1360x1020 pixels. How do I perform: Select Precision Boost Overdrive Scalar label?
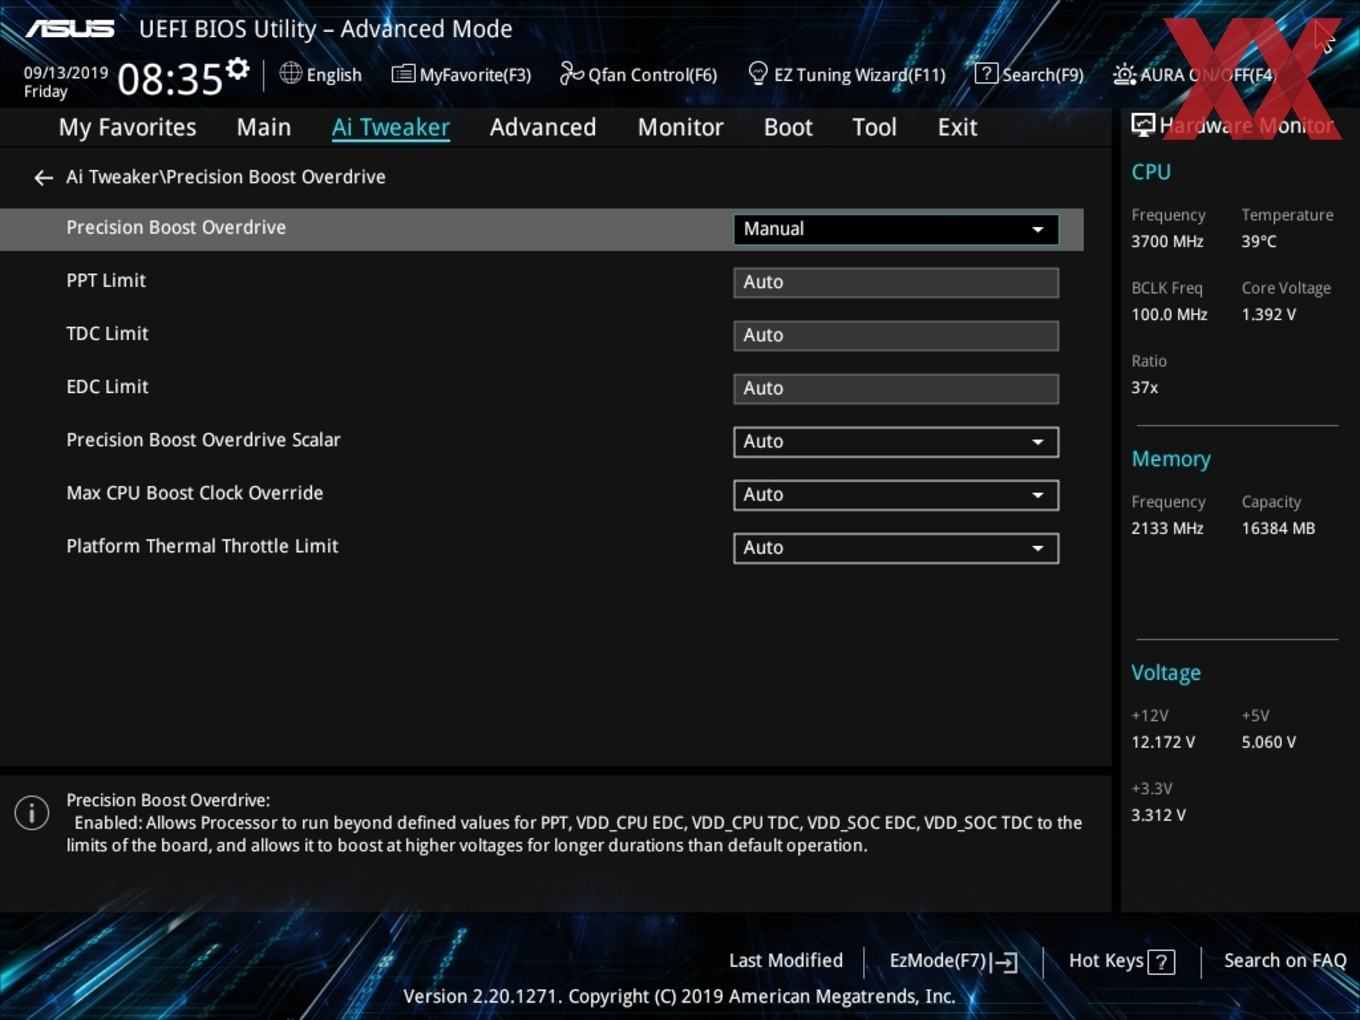(203, 440)
